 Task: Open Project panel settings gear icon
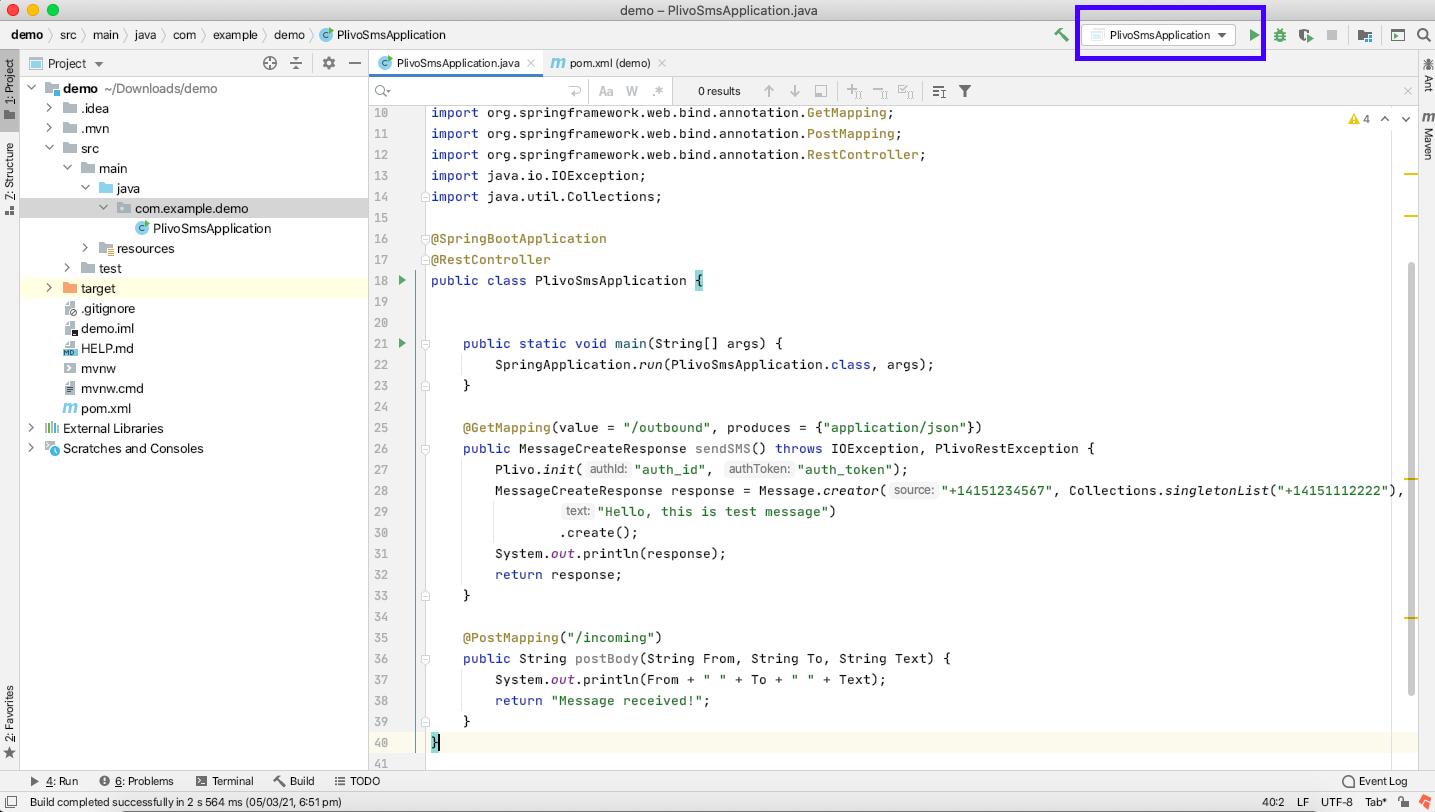[329, 63]
